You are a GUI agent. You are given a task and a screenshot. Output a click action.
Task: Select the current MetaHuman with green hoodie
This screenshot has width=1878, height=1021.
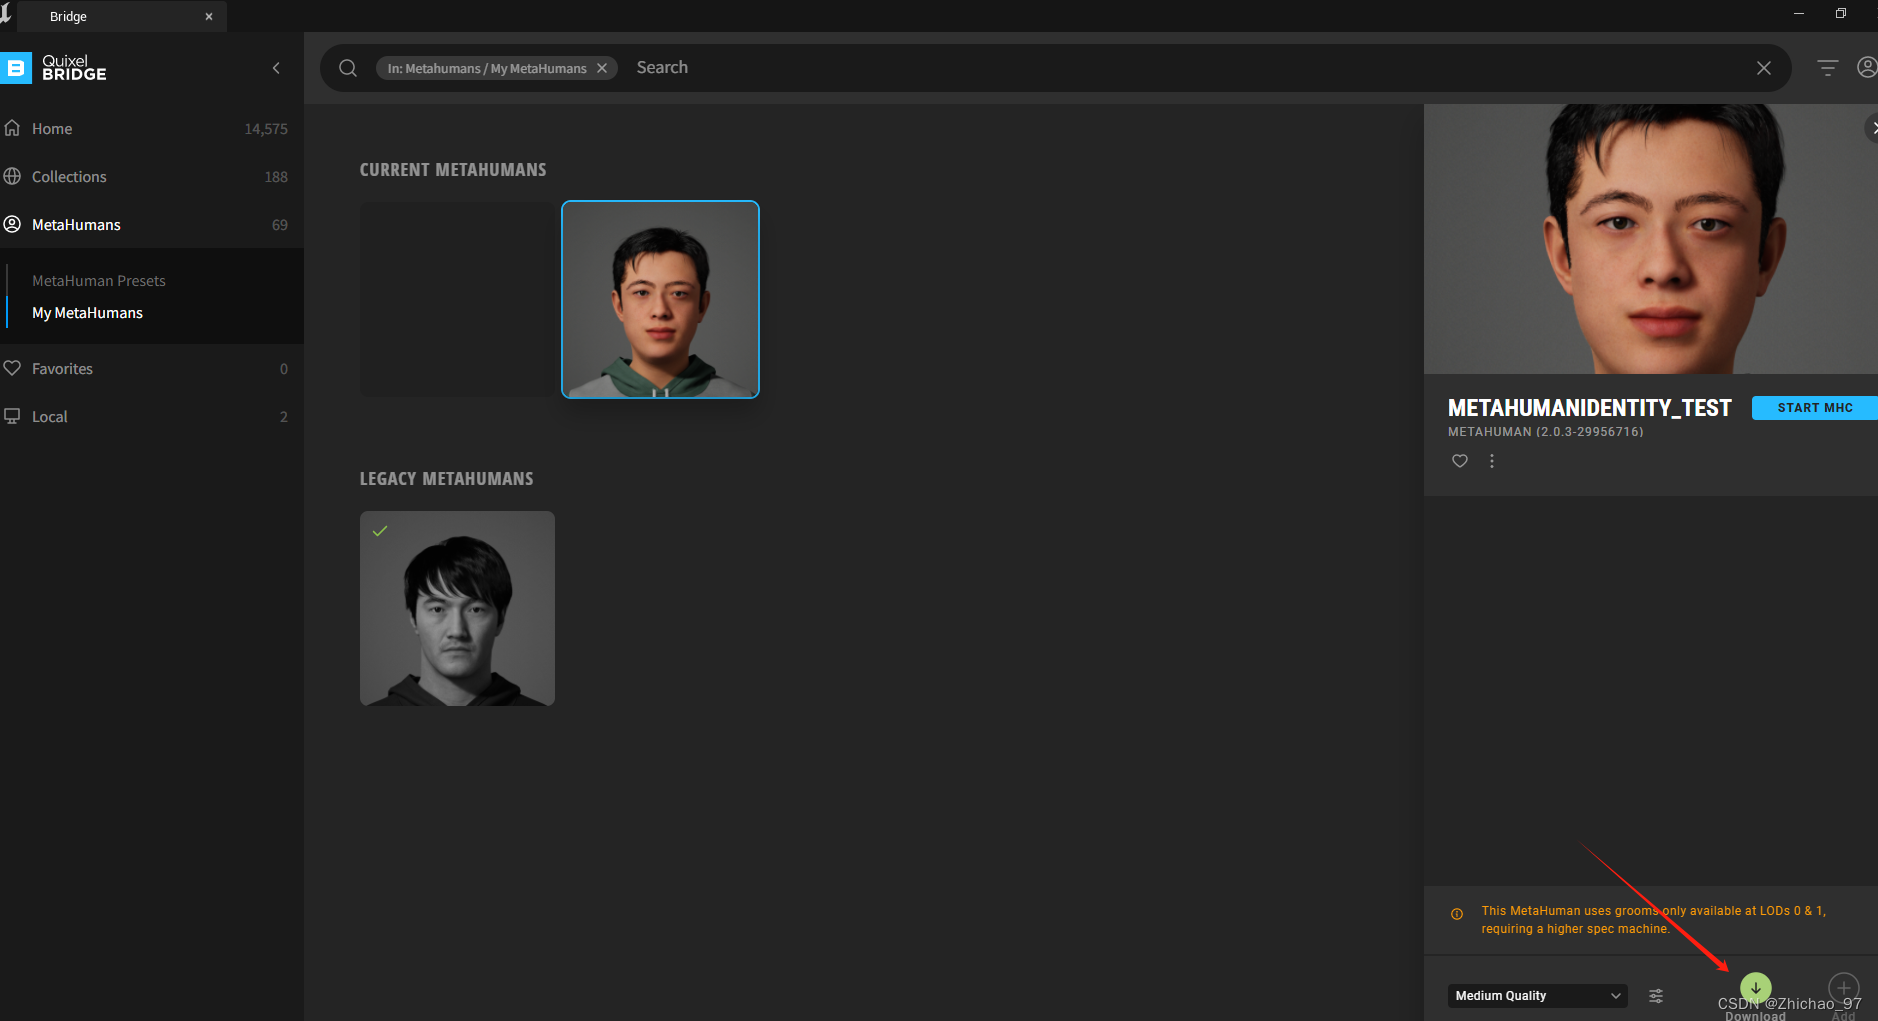click(660, 299)
